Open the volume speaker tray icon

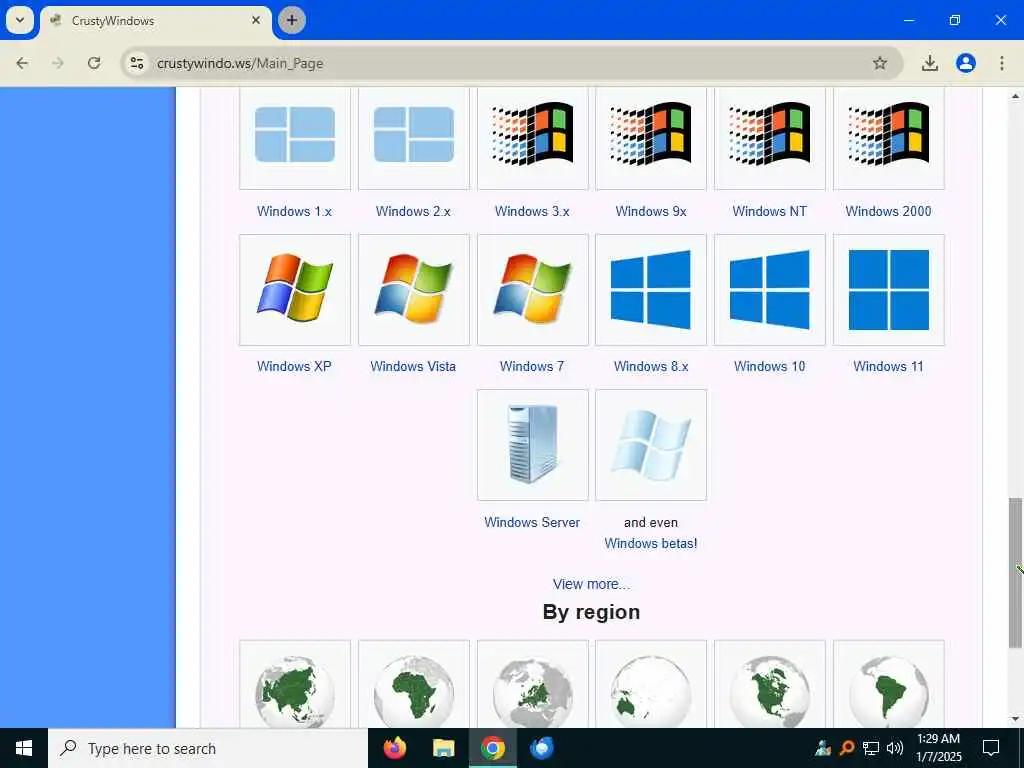(895, 748)
